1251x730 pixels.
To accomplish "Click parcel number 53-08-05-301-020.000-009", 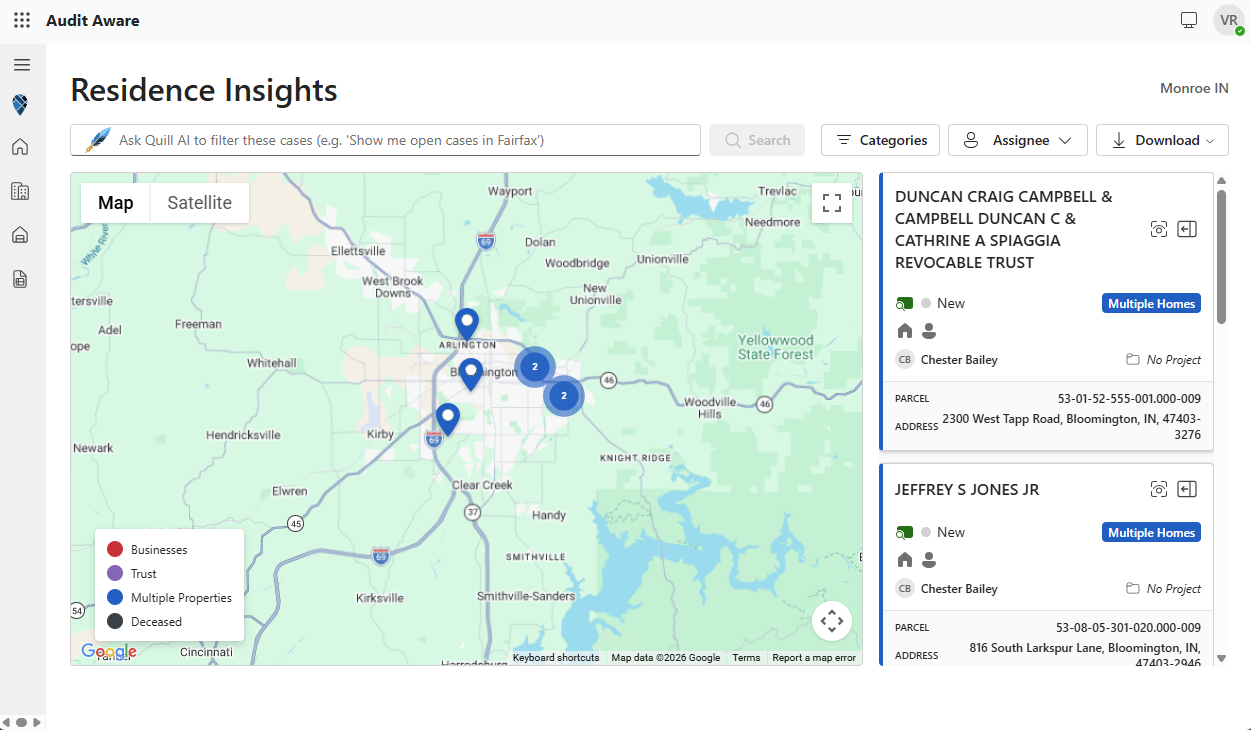I will tap(1128, 627).
